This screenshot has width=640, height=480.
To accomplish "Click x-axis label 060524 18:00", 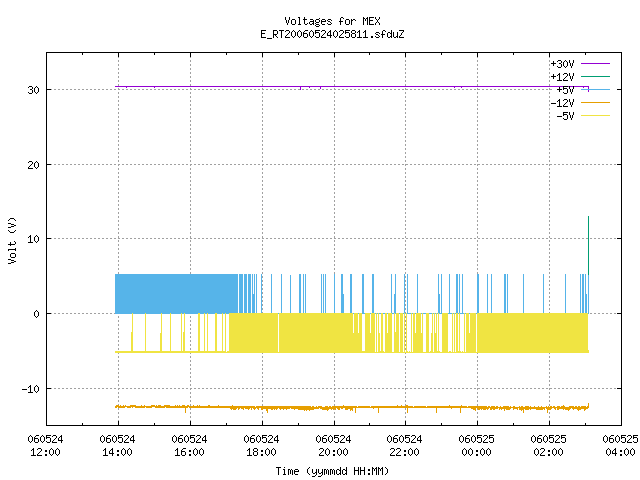I will (x=261, y=446).
